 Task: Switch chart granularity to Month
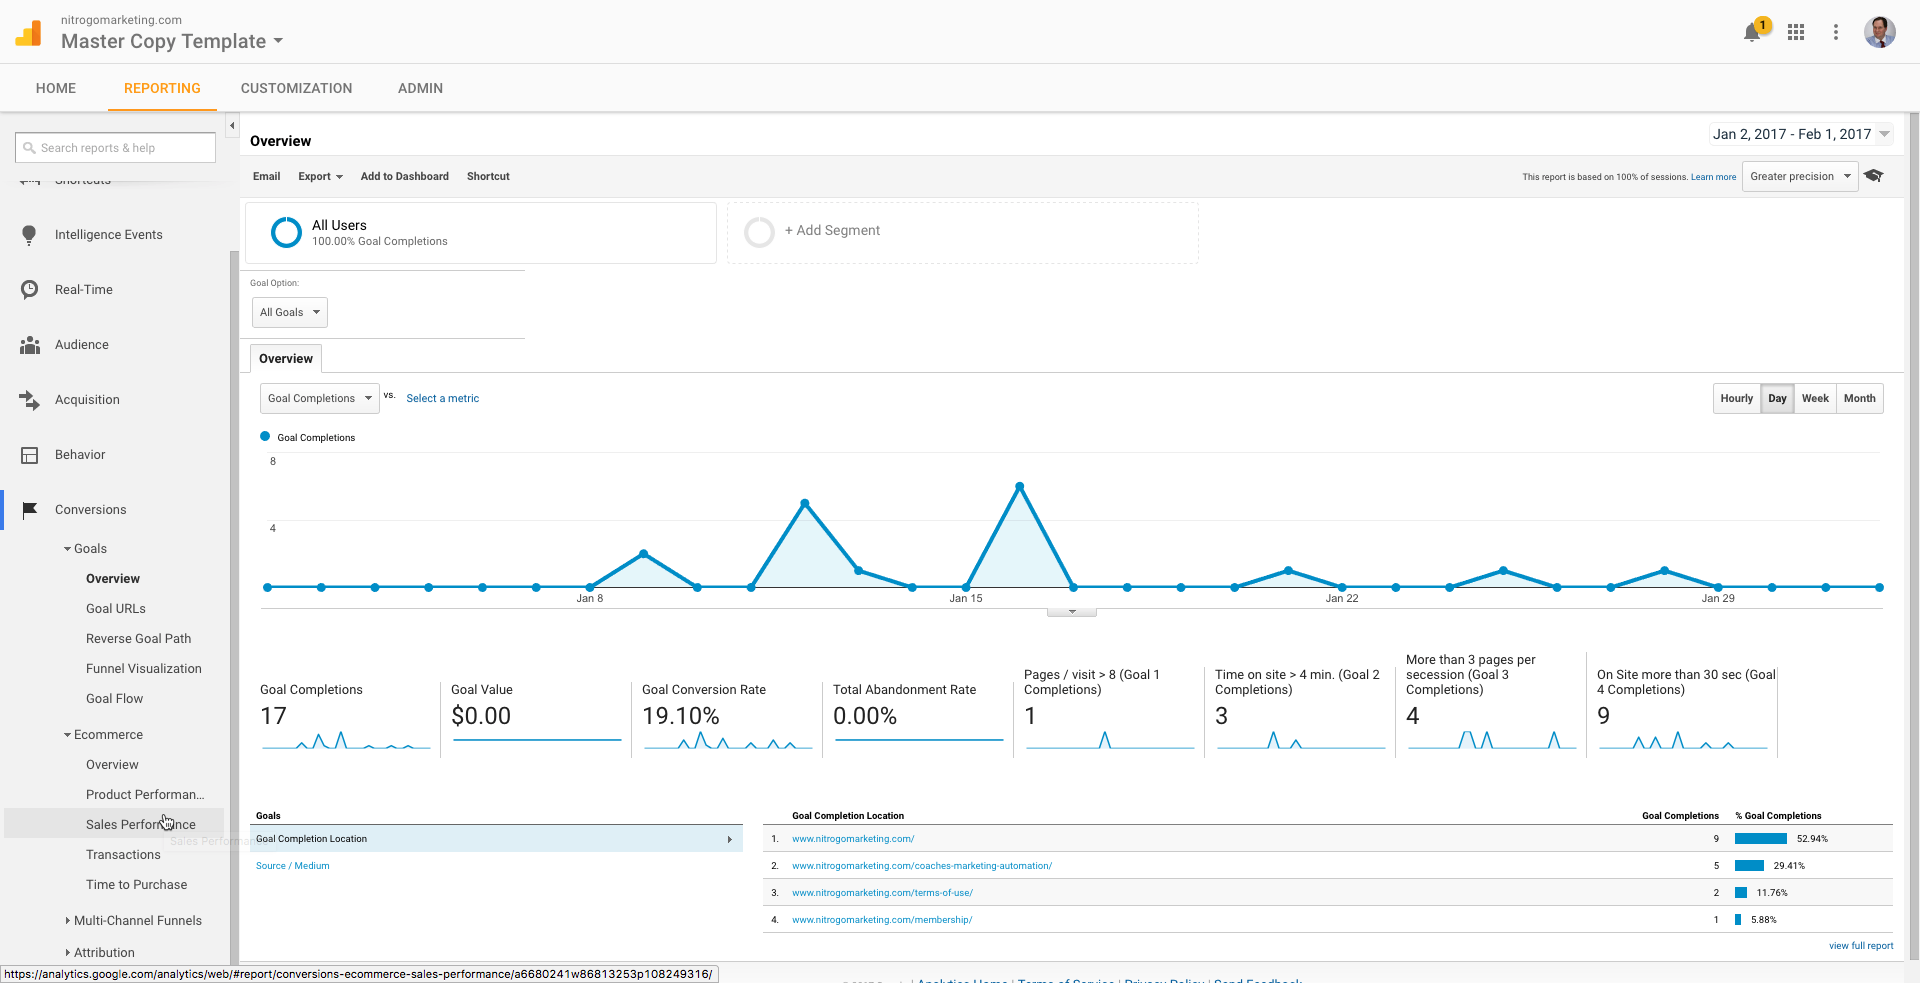pos(1859,398)
